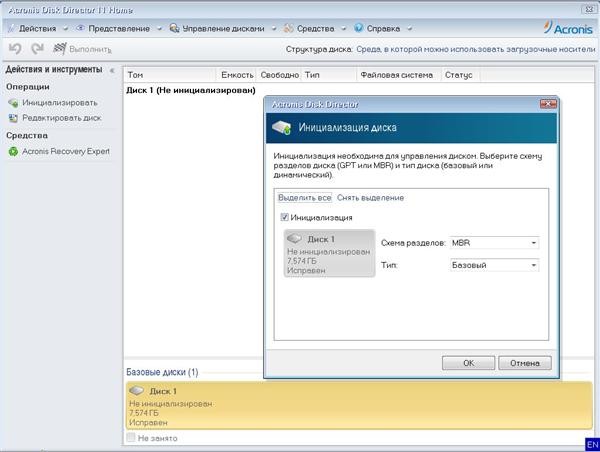Open the Схема разделов MBR dropdown

coord(494,243)
